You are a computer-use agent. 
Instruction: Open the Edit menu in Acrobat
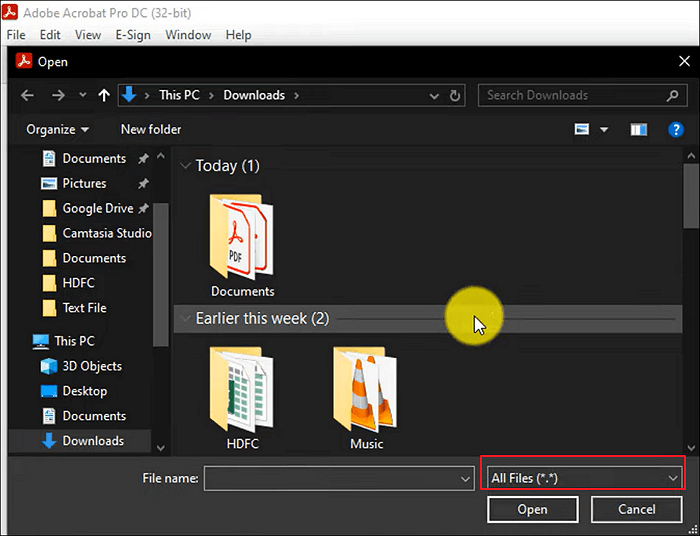pyautogui.click(x=50, y=35)
